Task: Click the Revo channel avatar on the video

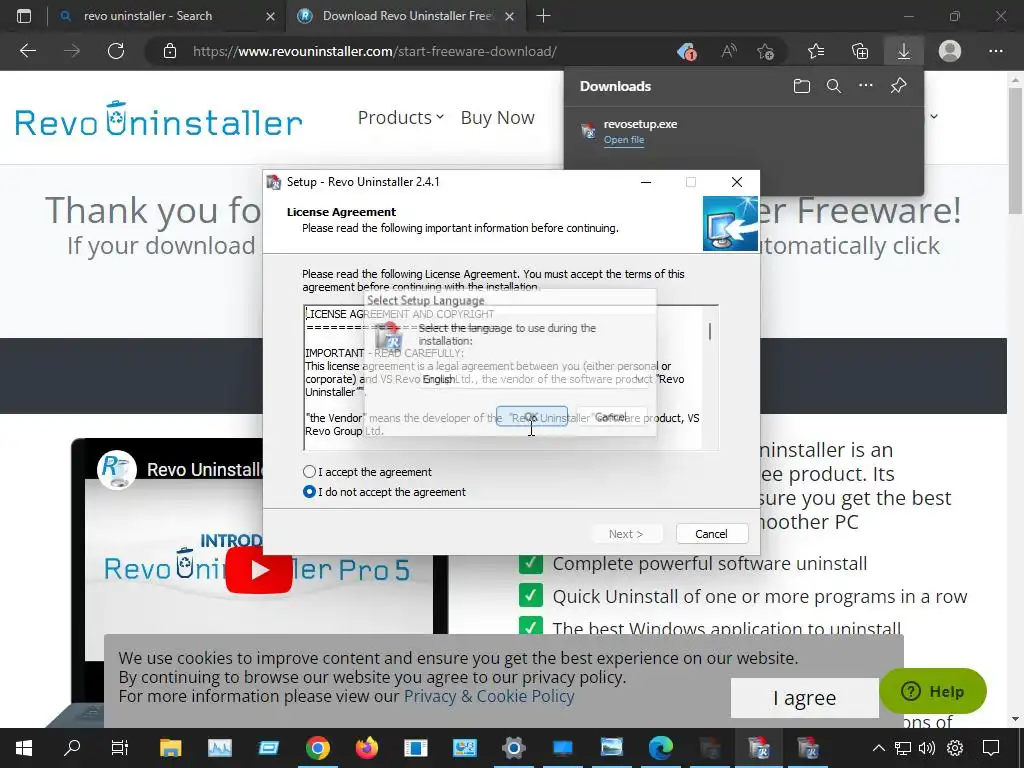Action: coord(116,470)
